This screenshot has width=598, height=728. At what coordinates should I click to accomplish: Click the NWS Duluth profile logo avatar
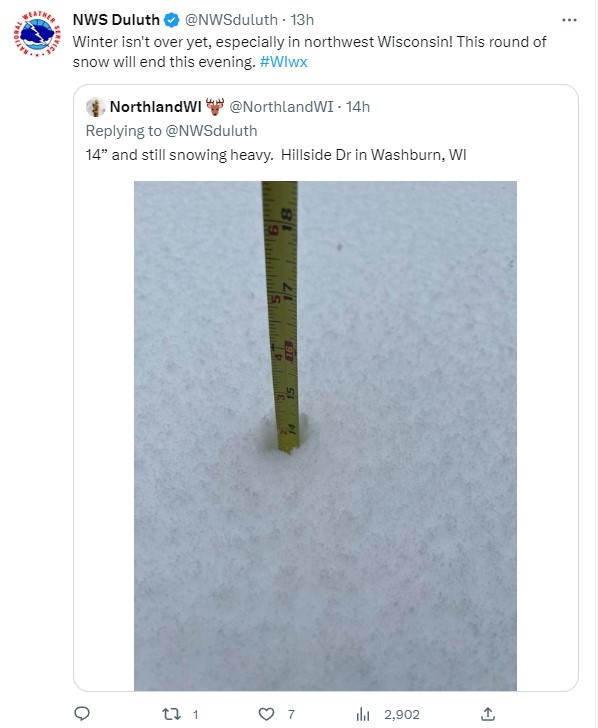coord(37,34)
